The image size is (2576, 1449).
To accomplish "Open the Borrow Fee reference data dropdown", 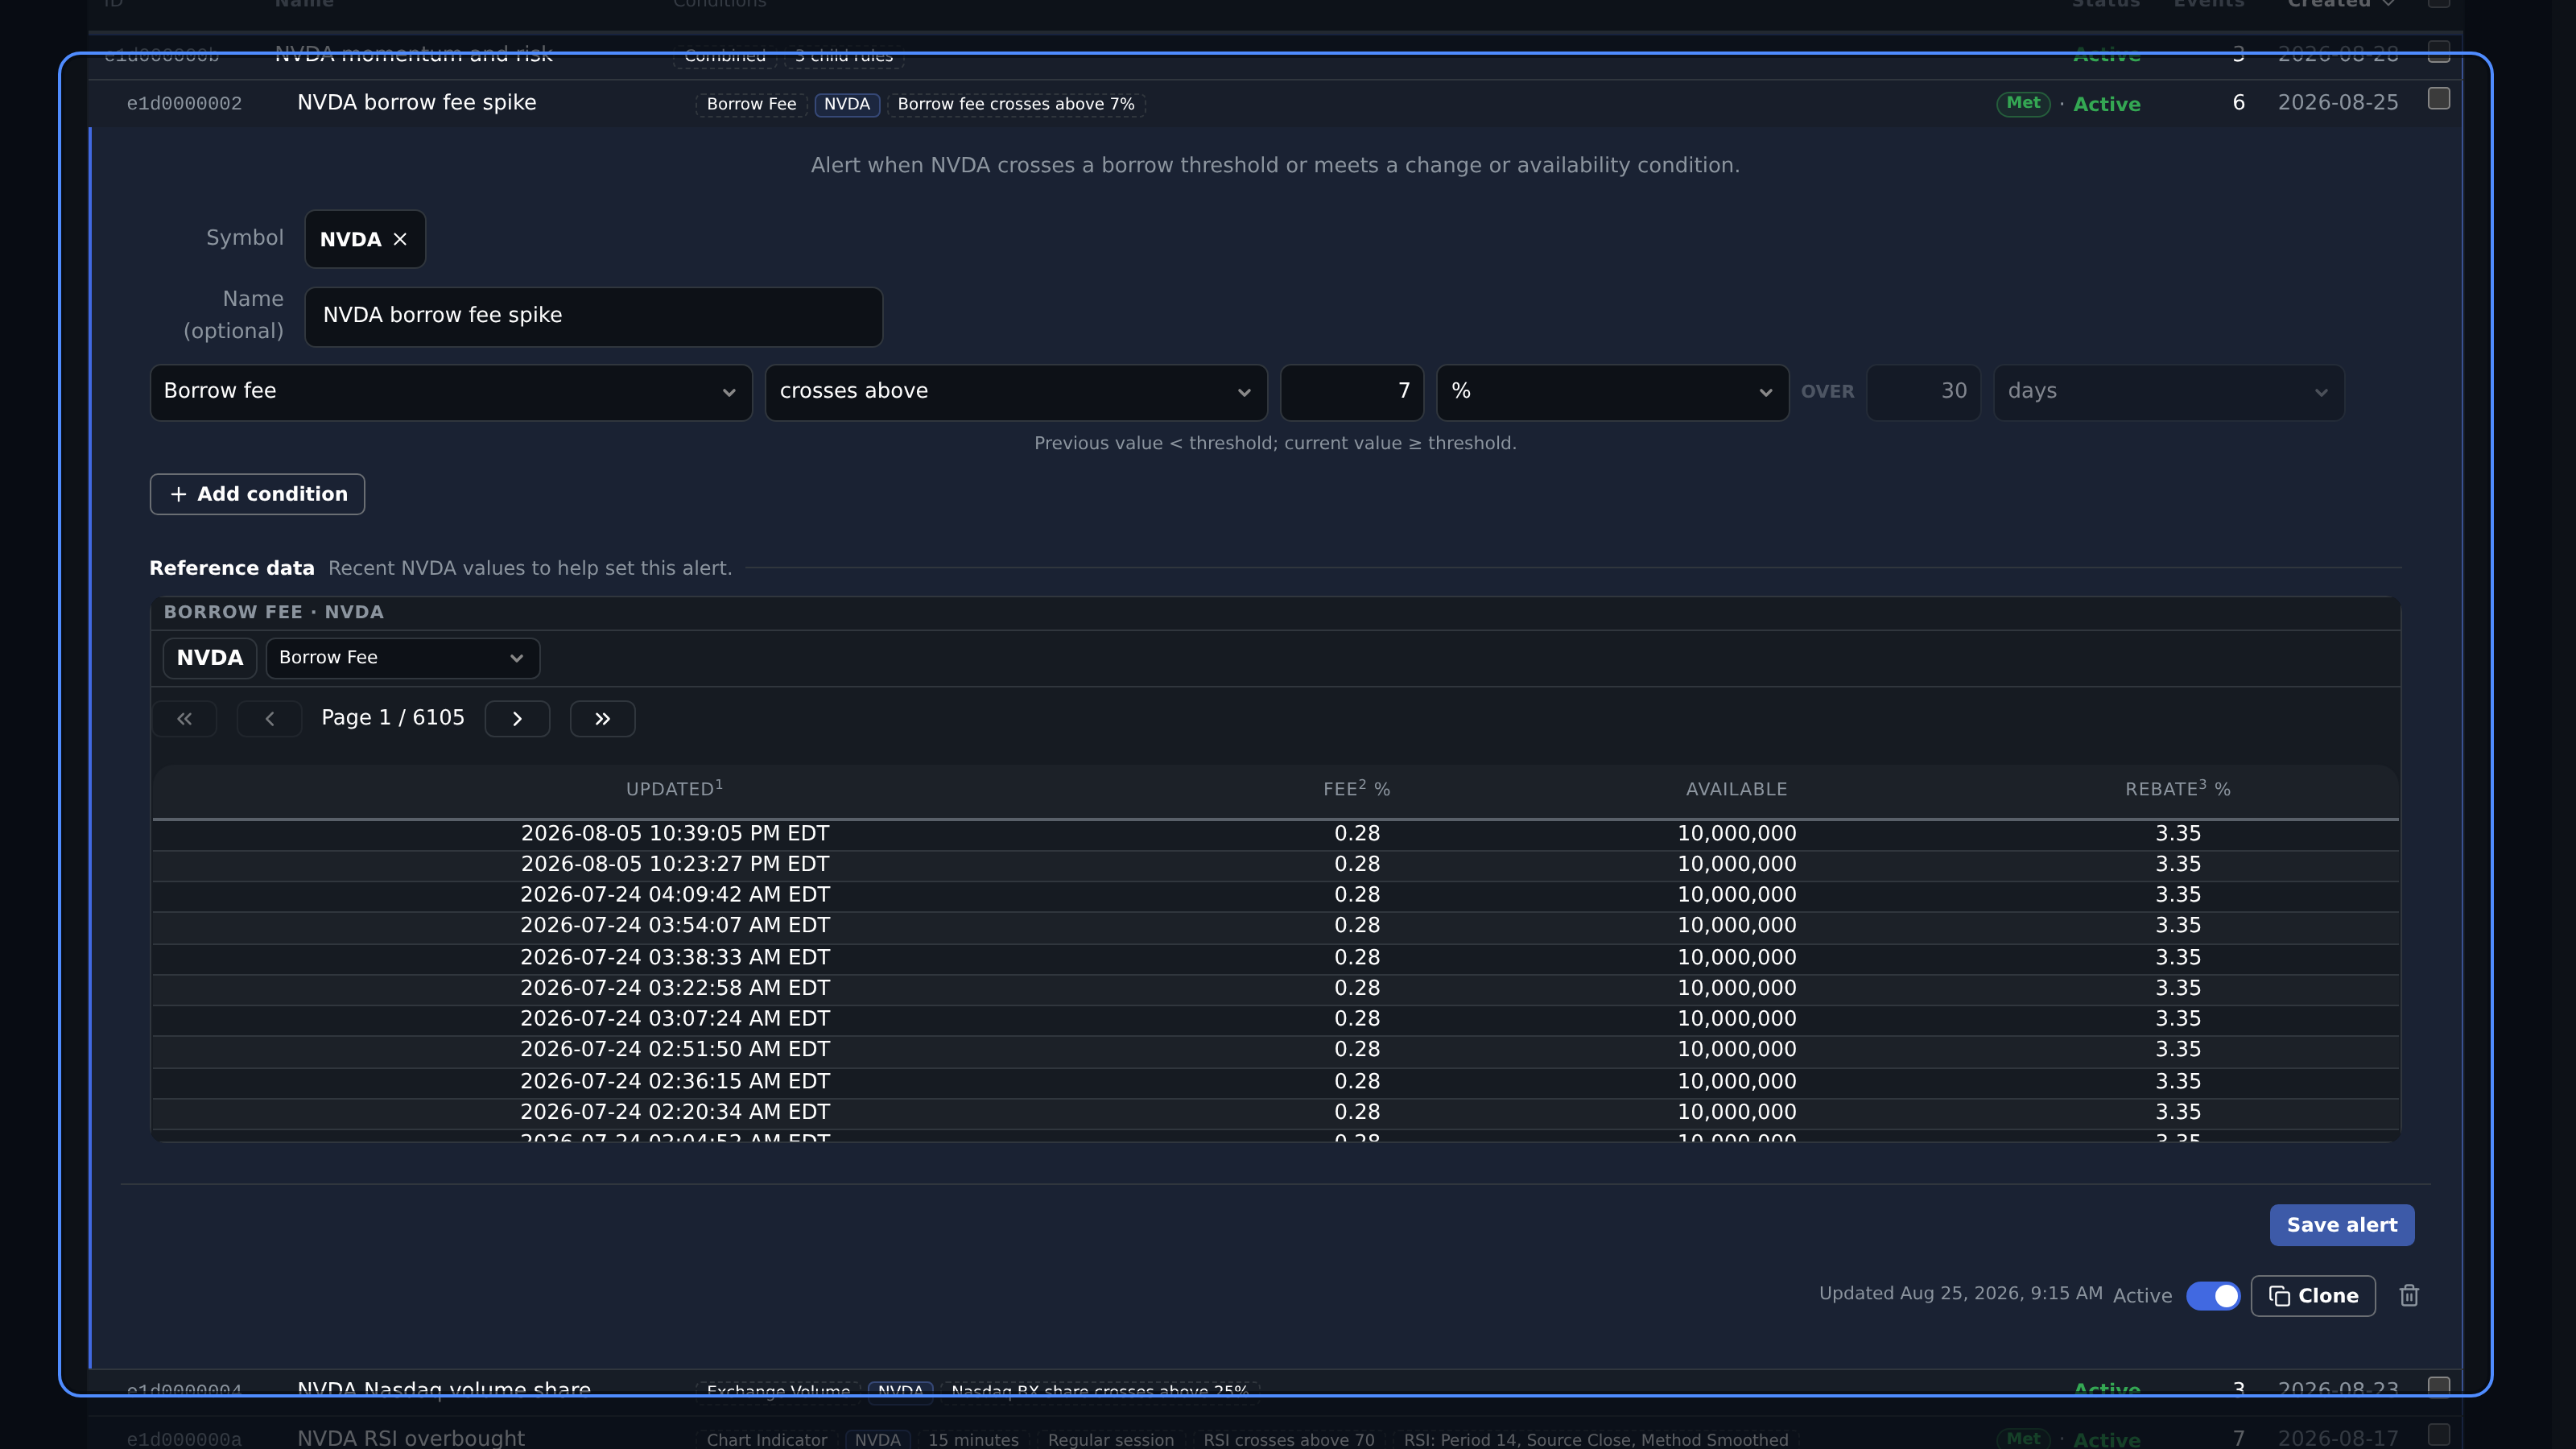I will (x=402, y=657).
